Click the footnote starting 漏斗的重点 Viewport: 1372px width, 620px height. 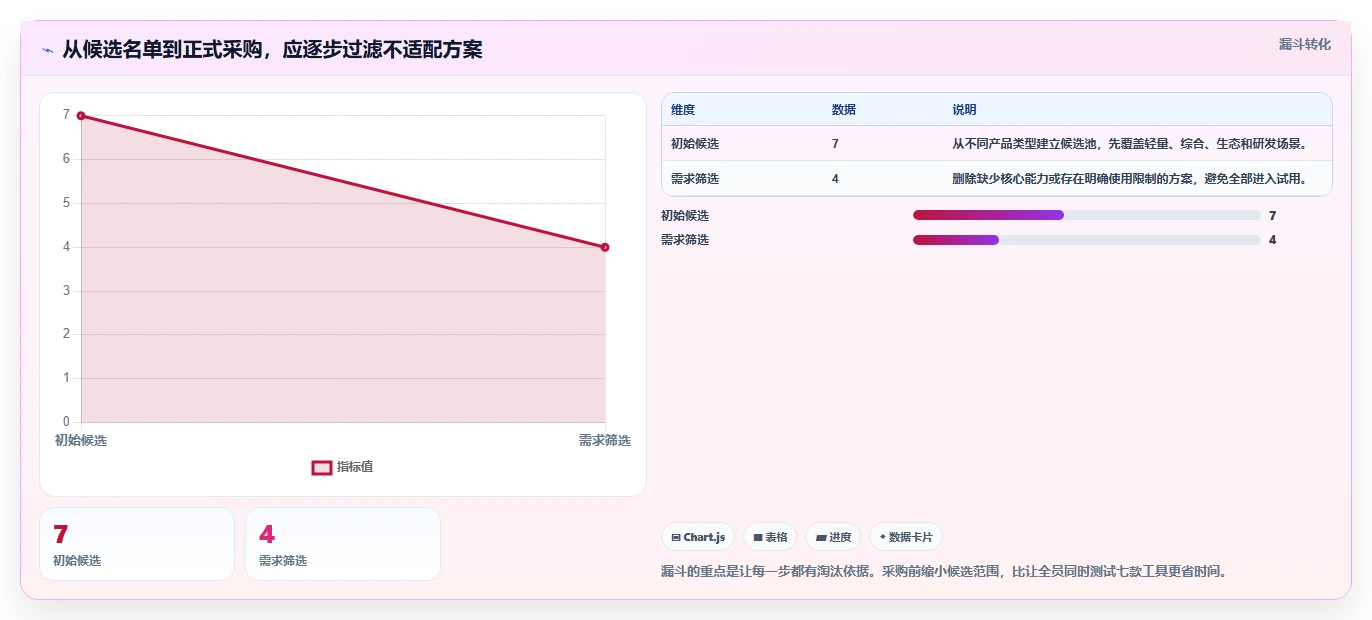click(943, 572)
